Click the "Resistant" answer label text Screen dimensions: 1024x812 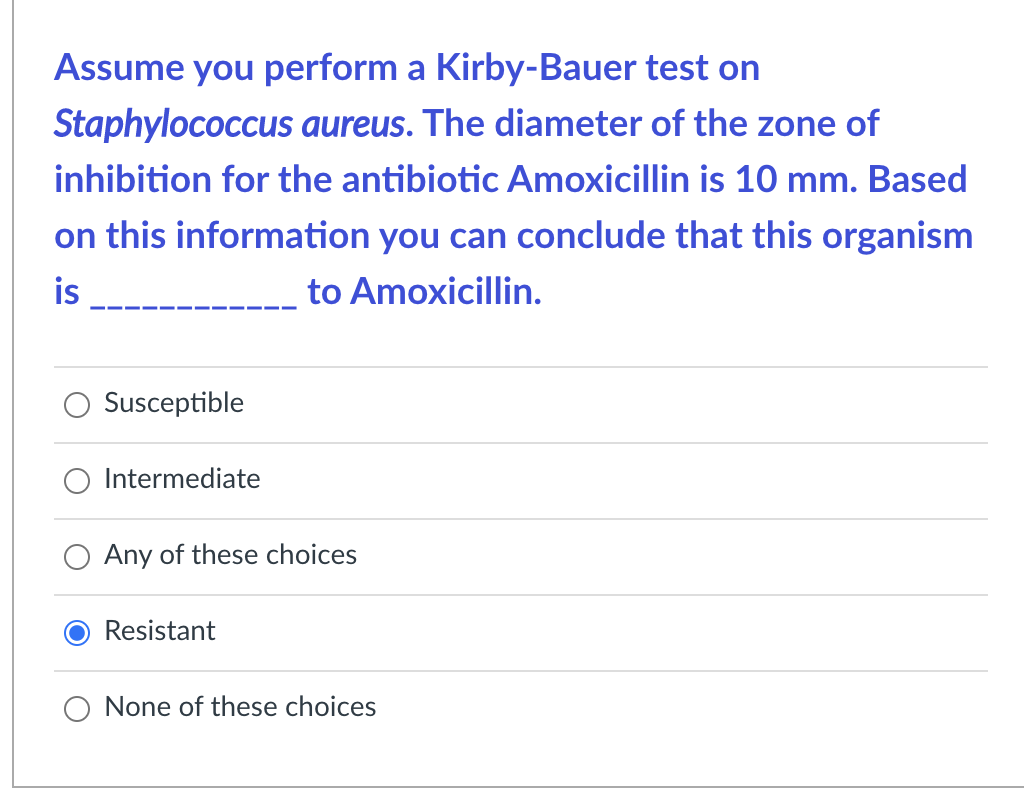click(x=160, y=631)
